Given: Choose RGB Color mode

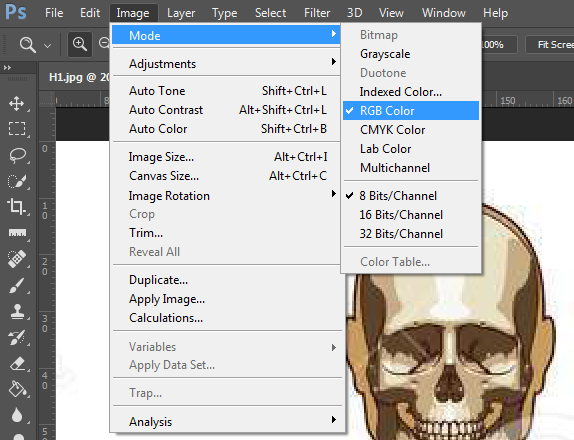Looking at the screenshot, I should coord(411,111).
